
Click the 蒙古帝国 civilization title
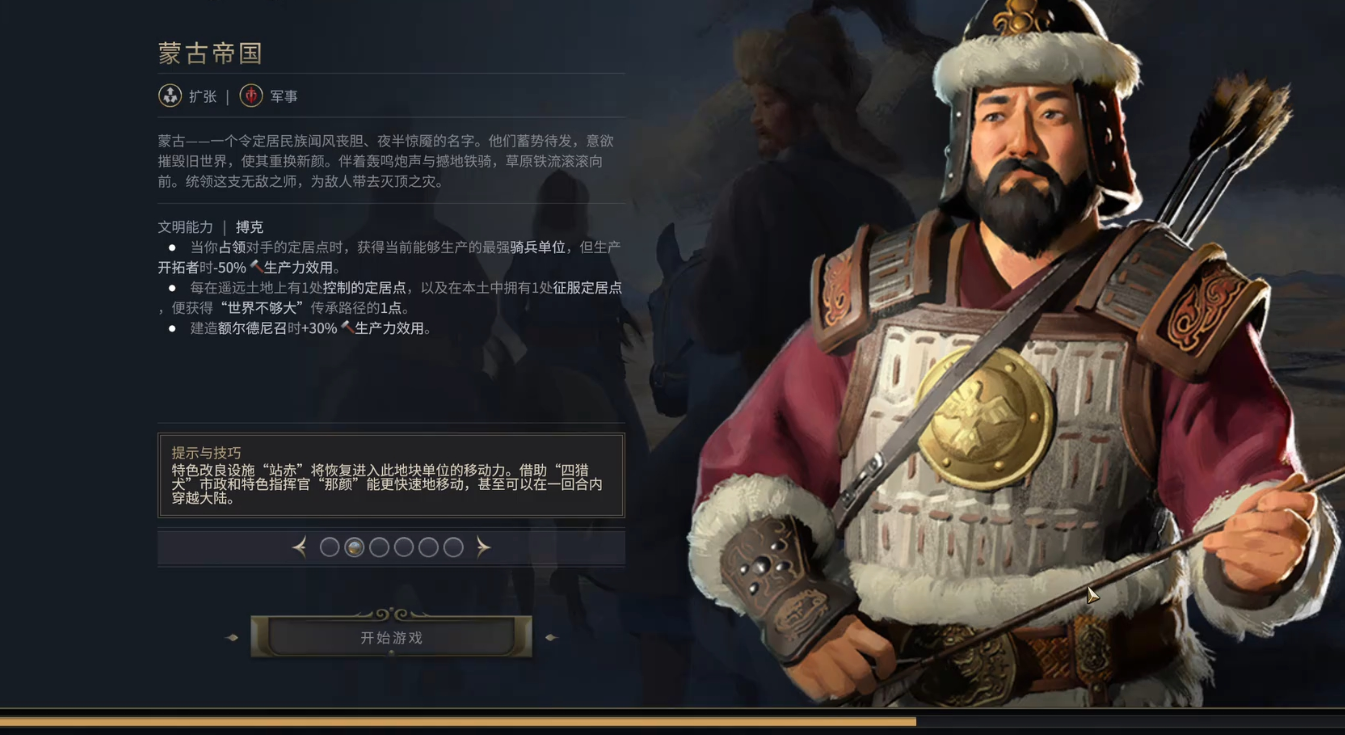[x=210, y=53]
